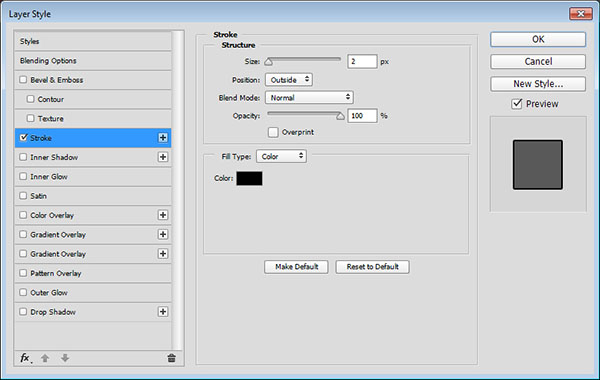Click the move effect down arrow
Screen dimensions: 600x380
click(x=65, y=358)
